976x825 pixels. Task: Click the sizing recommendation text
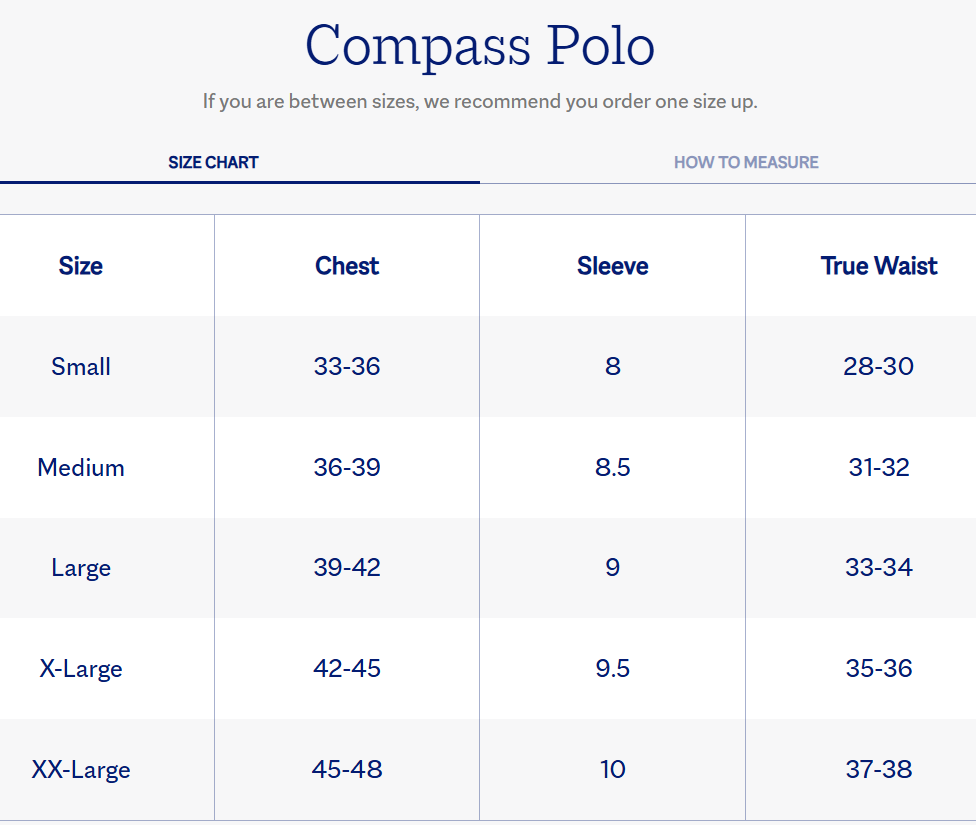(x=480, y=101)
